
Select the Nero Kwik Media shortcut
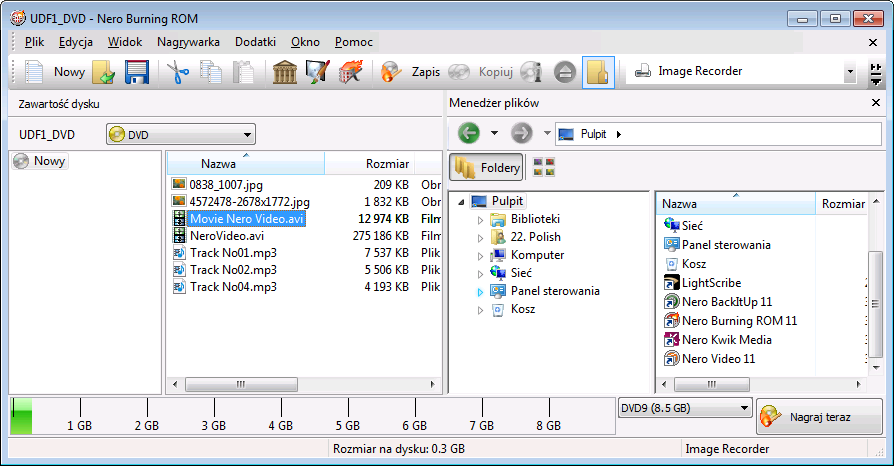[x=718, y=339]
